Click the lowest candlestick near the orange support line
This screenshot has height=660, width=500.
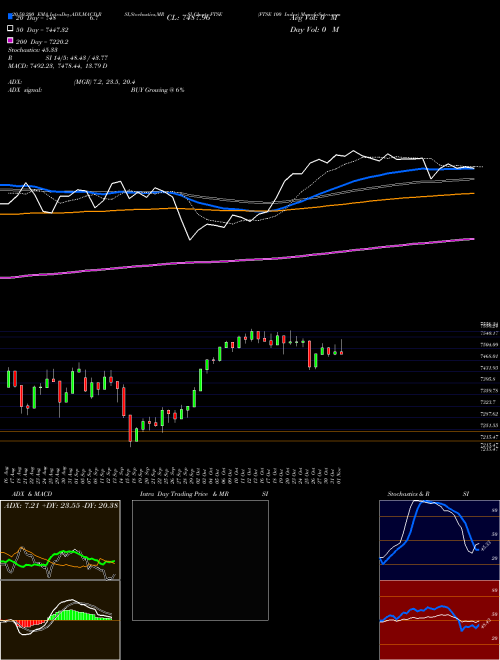130,430
